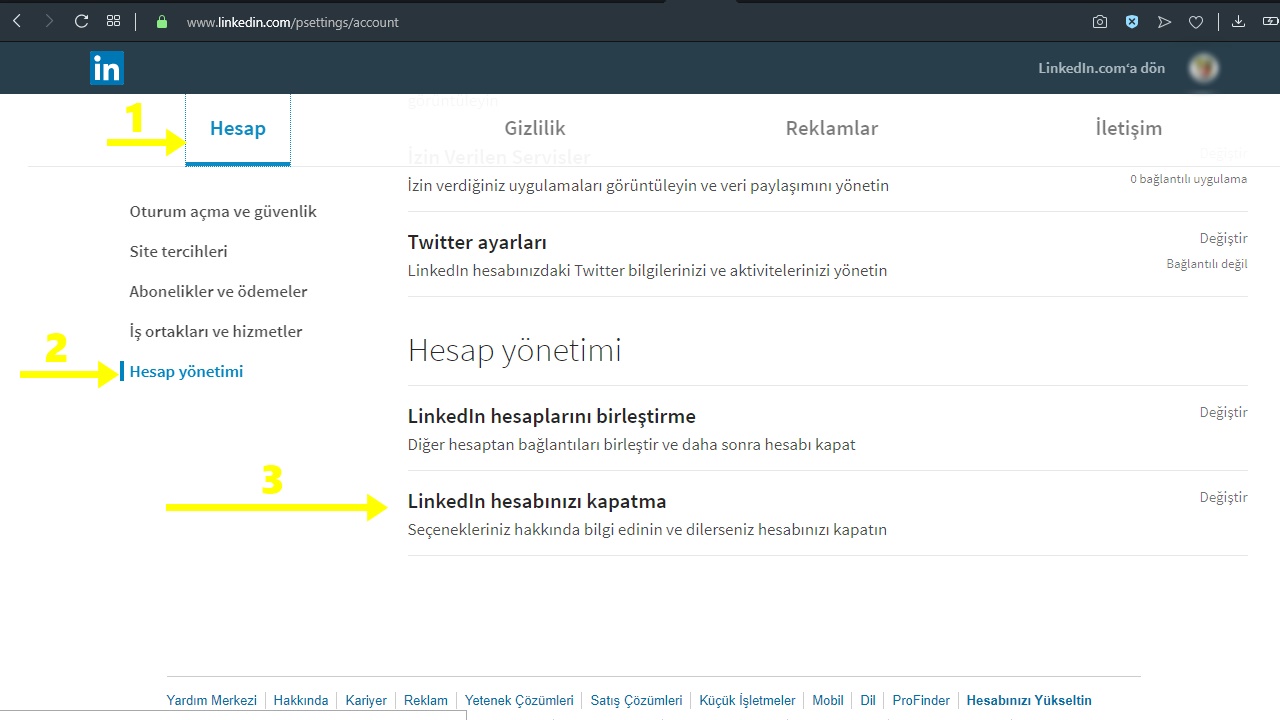Switch to the İletişim tab
The height and width of the screenshot is (720, 1280).
(x=1129, y=128)
